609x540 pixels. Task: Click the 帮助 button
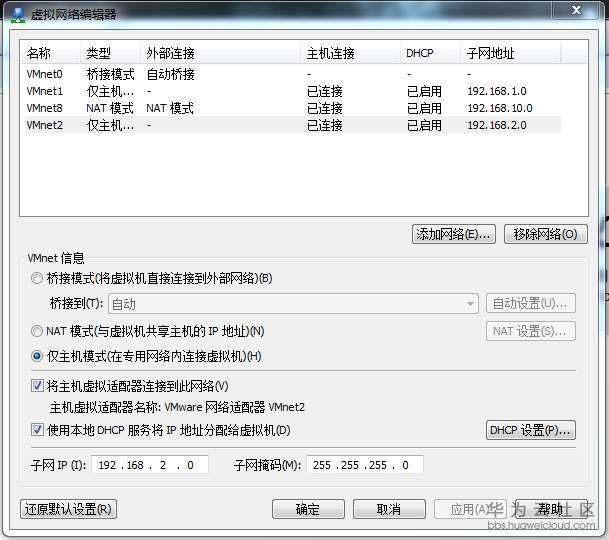pyautogui.click(x=551, y=509)
